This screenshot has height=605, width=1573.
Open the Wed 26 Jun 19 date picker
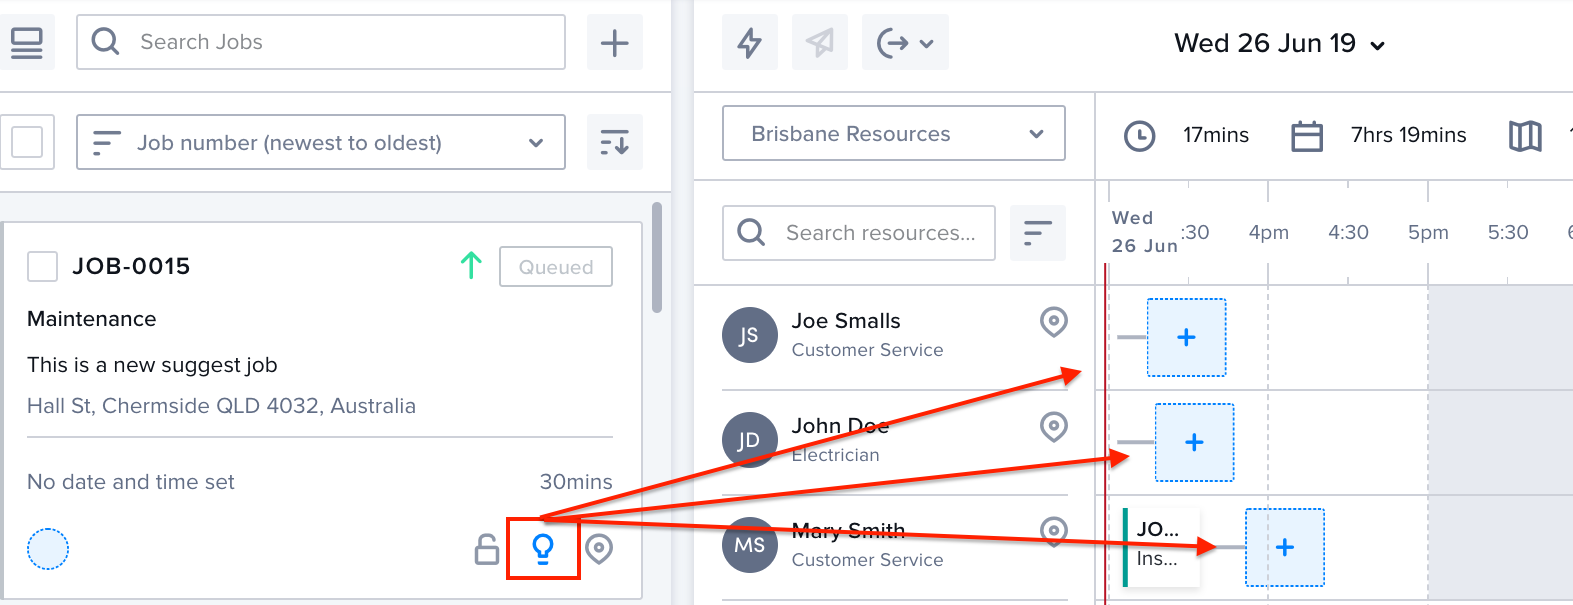click(x=1280, y=44)
